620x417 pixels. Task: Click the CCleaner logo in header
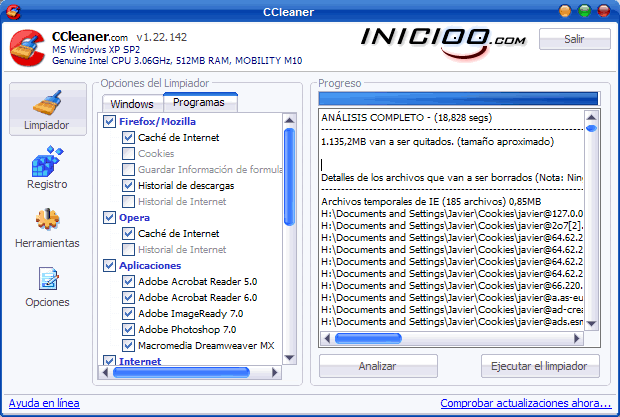(28, 48)
